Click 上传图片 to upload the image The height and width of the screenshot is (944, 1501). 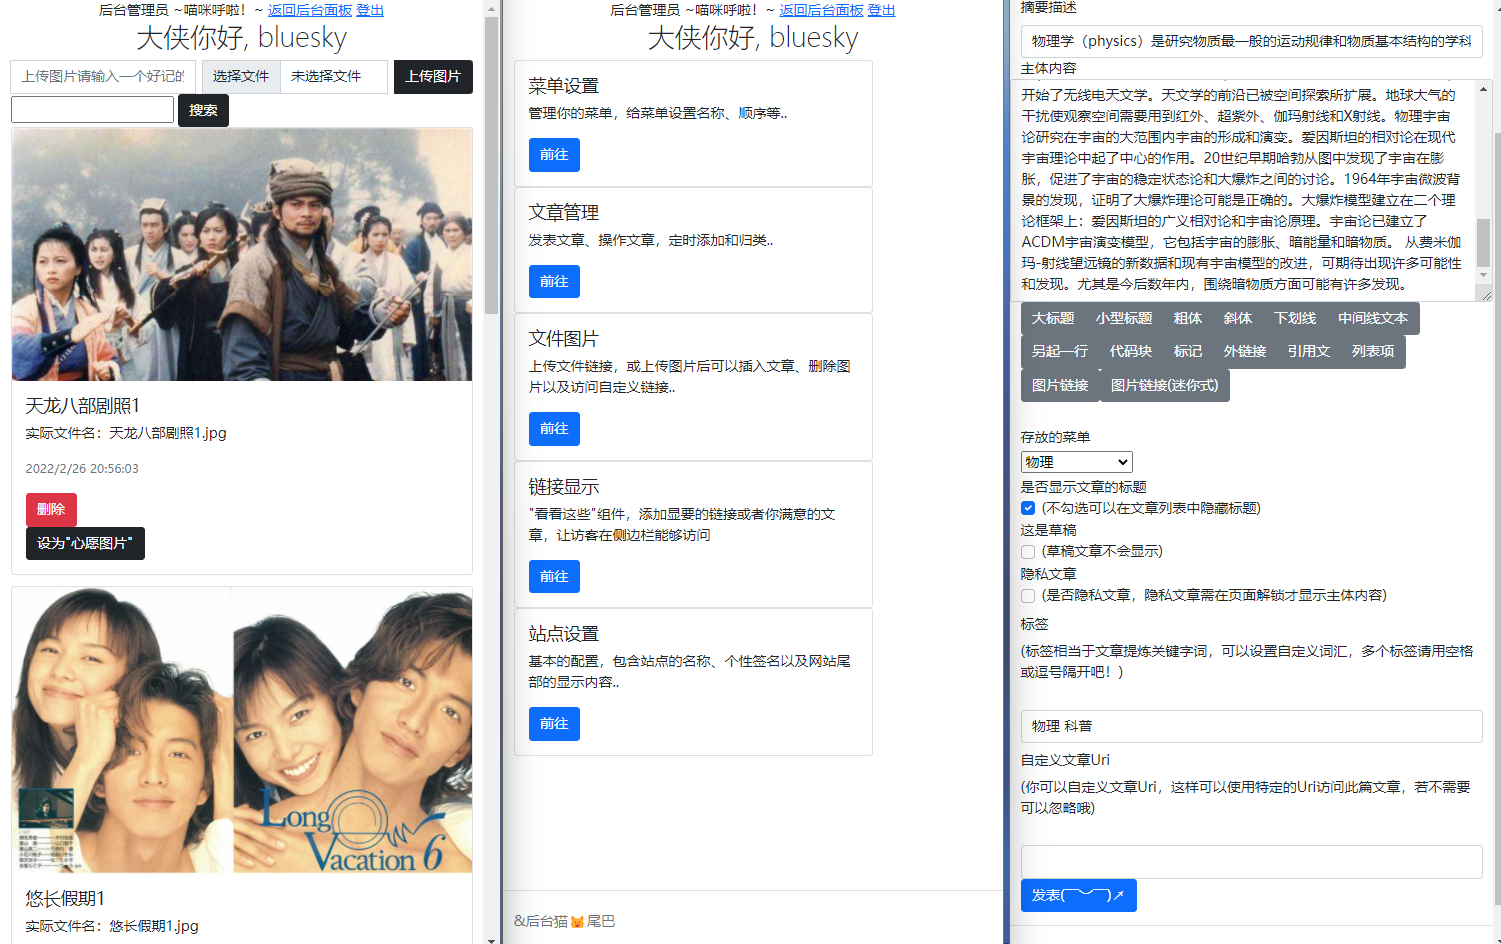pyautogui.click(x=433, y=77)
